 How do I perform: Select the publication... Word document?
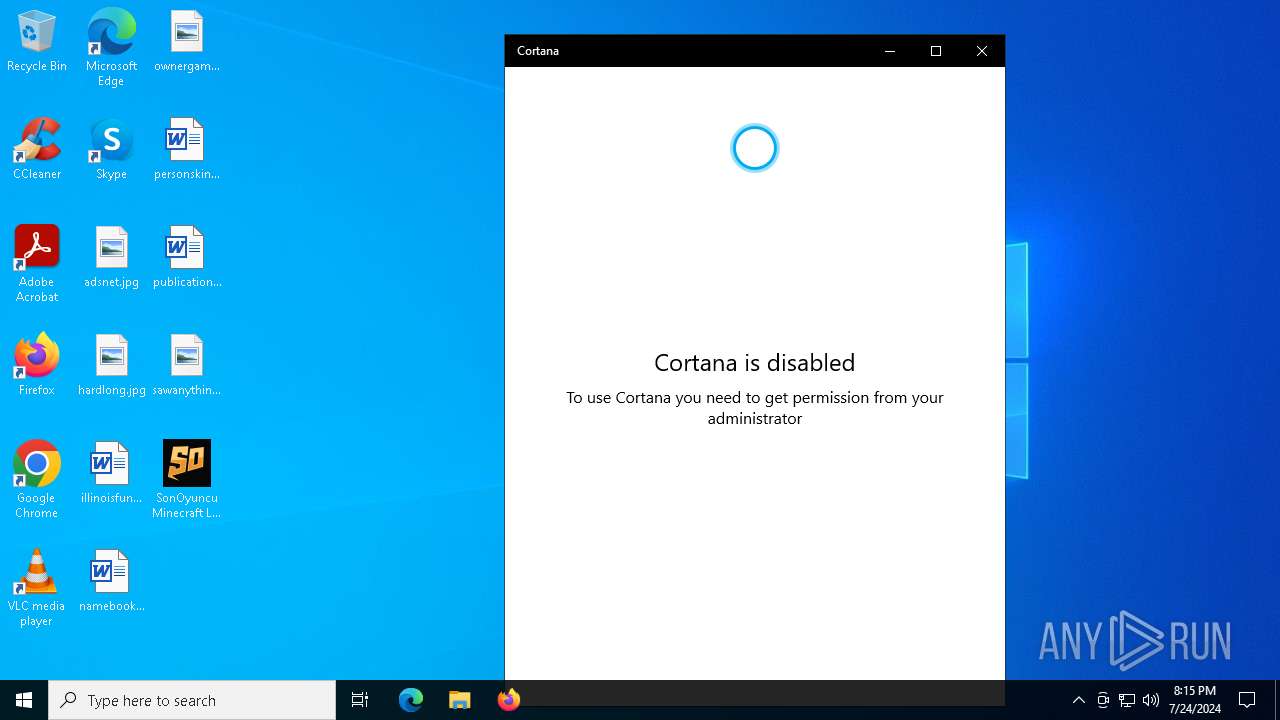click(186, 258)
